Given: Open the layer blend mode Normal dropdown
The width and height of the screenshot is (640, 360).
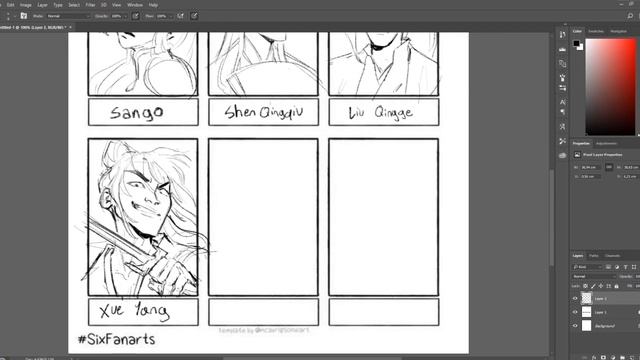Looking at the screenshot, I should coord(594,276).
